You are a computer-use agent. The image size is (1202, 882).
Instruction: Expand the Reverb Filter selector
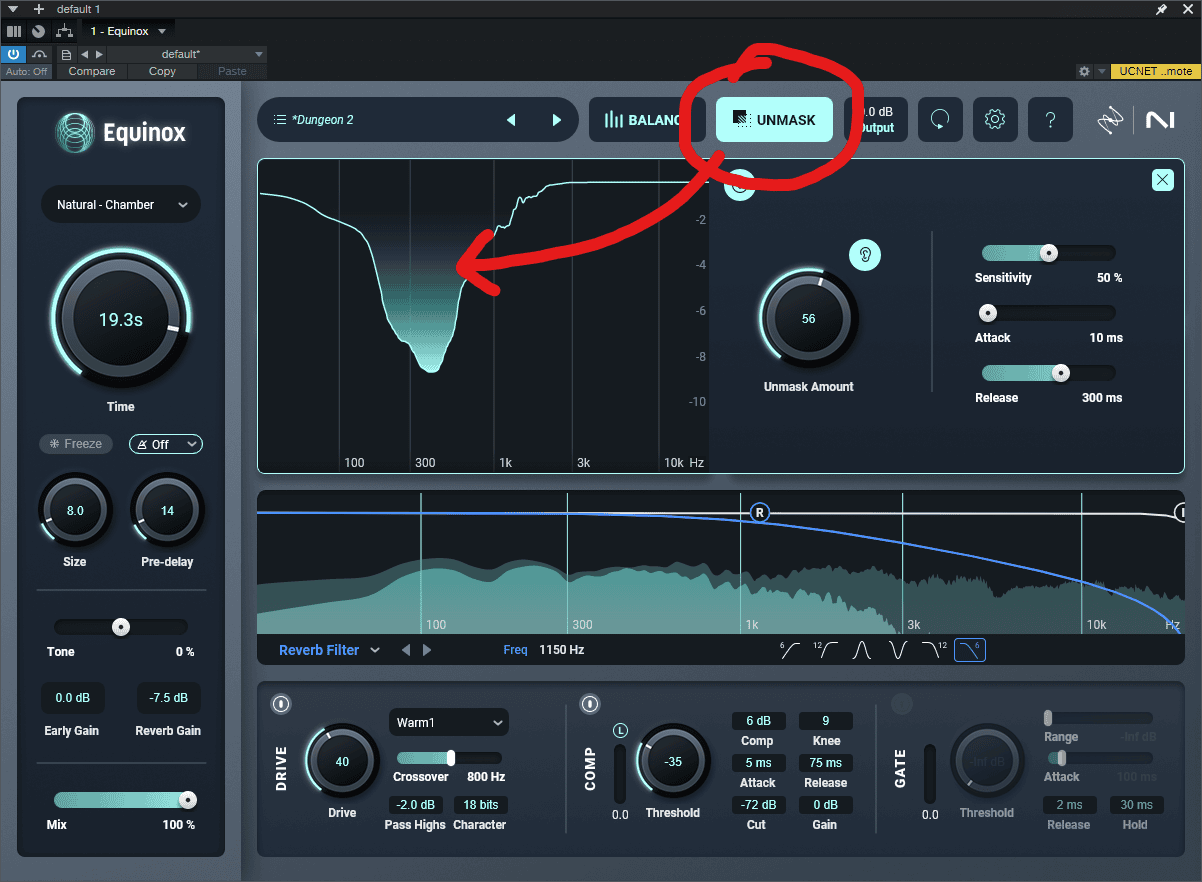click(329, 650)
